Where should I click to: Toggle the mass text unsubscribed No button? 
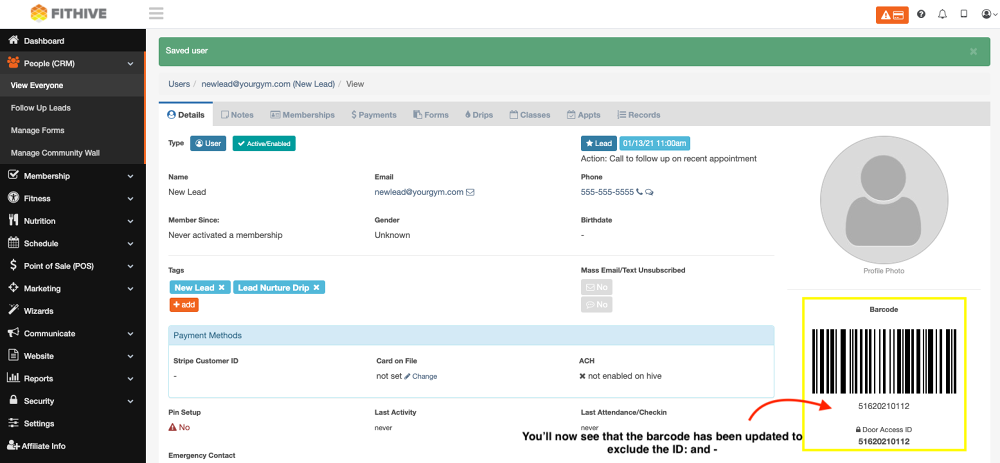pos(596,304)
